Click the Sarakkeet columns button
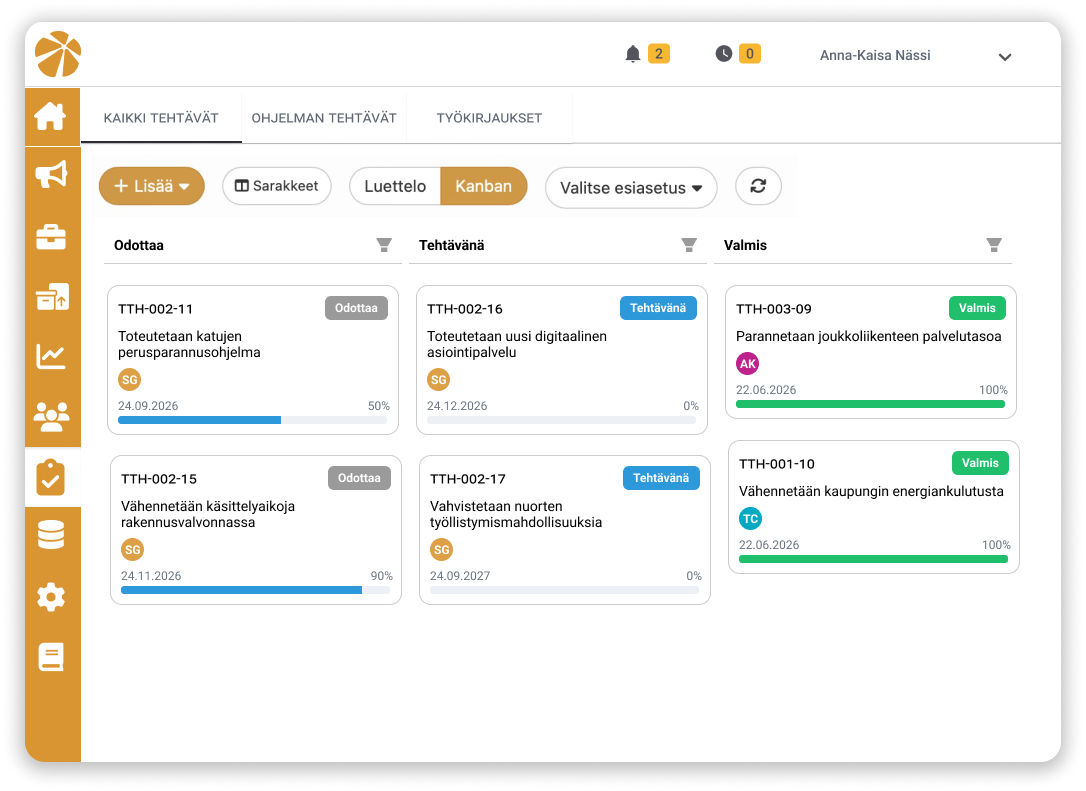 click(277, 186)
